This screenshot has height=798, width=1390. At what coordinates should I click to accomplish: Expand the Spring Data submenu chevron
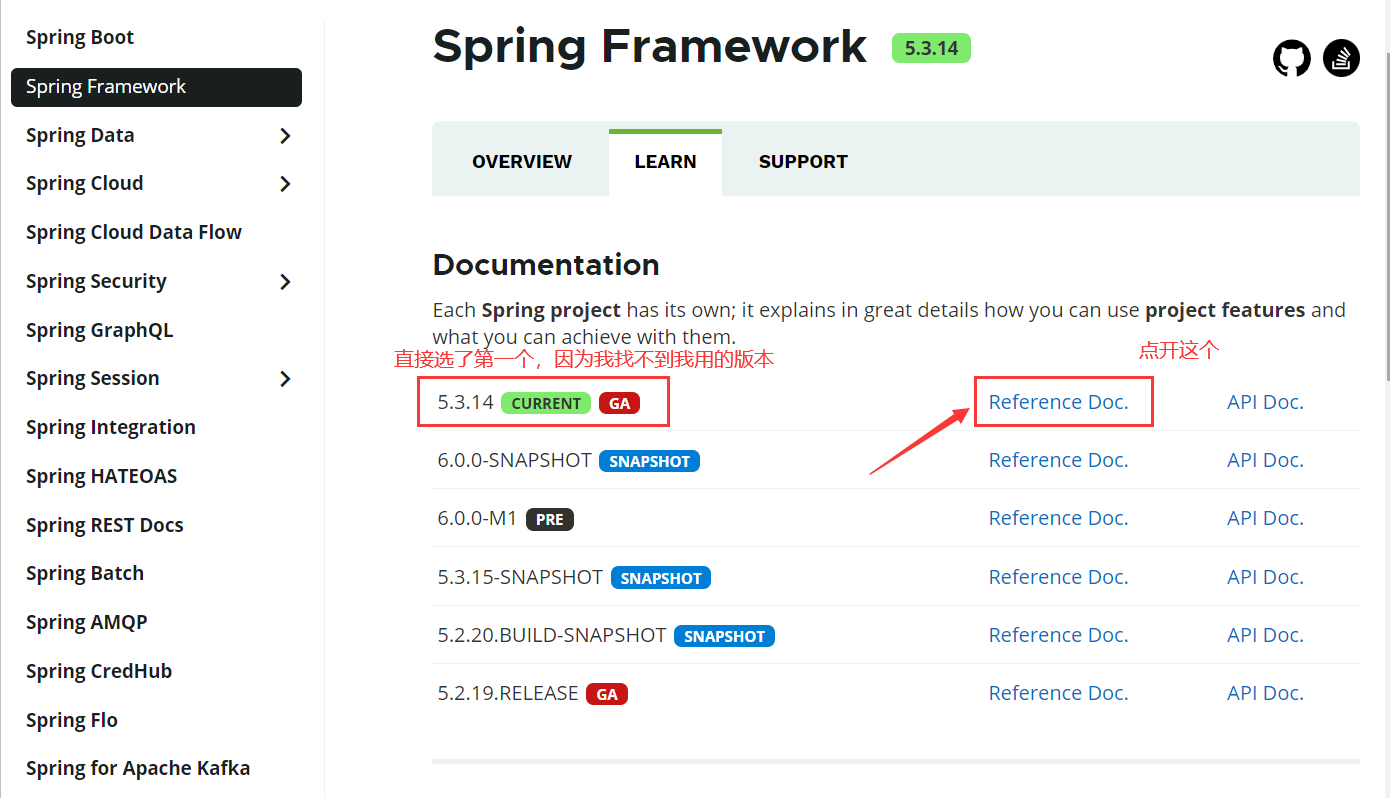285,136
